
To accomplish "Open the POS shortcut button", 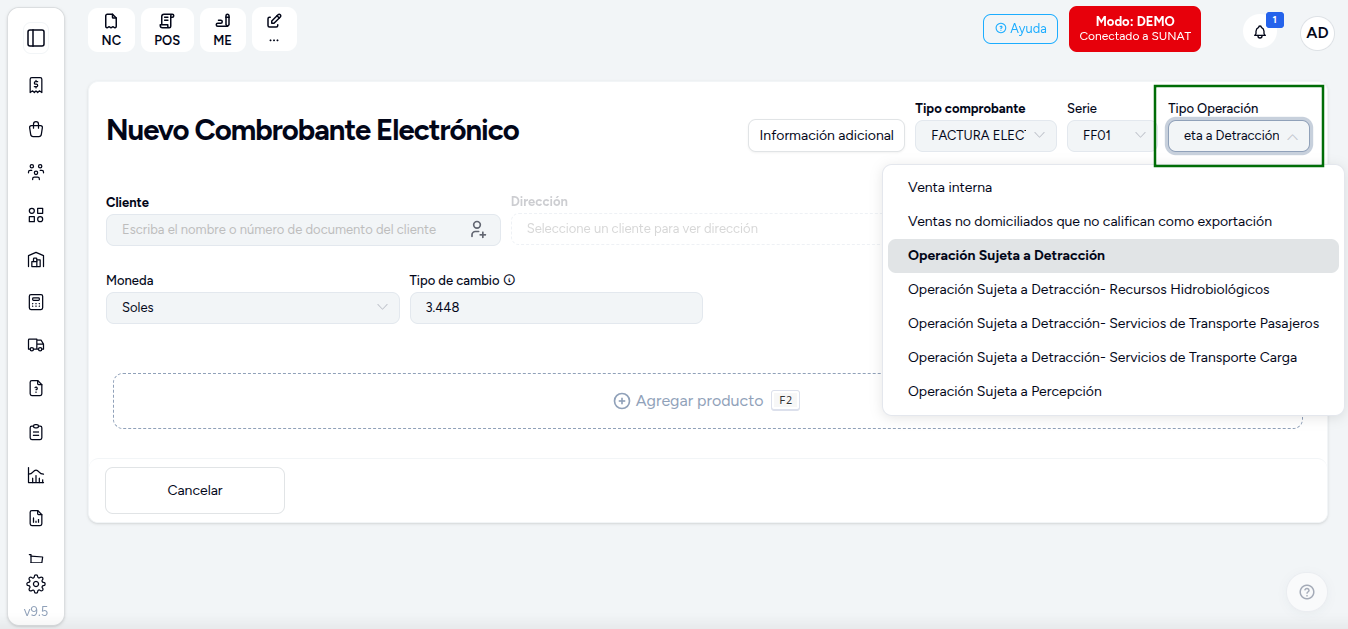I will click(167, 30).
